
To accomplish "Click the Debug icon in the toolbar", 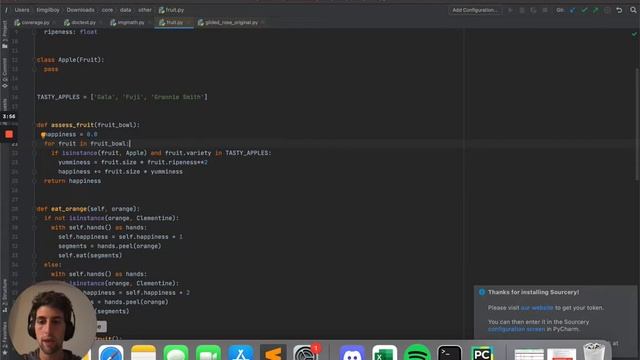I will (x=522, y=10).
